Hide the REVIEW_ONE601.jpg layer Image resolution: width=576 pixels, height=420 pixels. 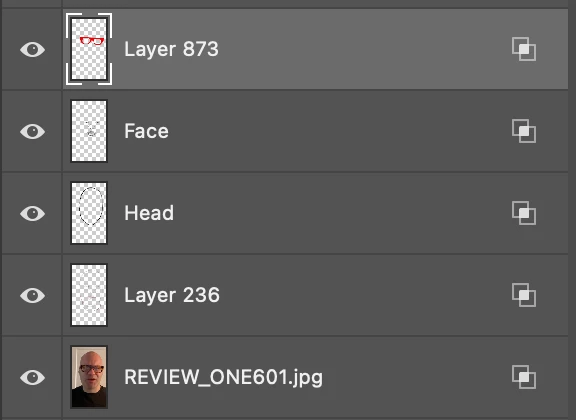coord(32,377)
